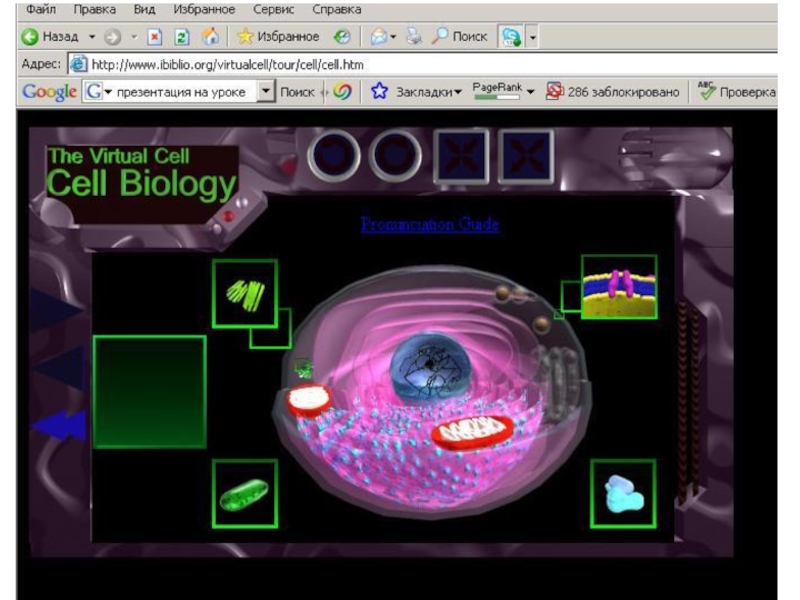Go to the Home page icon

click(x=210, y=36)
